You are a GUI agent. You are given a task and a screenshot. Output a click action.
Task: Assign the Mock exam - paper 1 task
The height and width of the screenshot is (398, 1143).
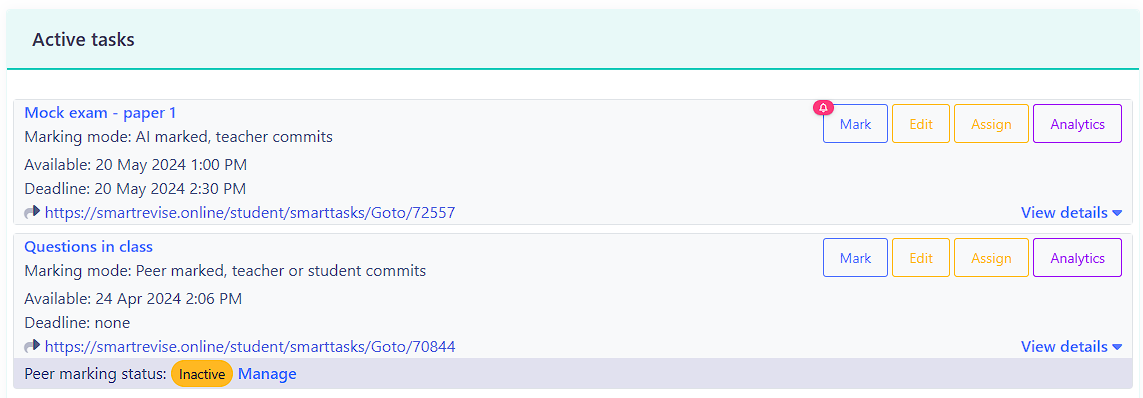point(991,124)
